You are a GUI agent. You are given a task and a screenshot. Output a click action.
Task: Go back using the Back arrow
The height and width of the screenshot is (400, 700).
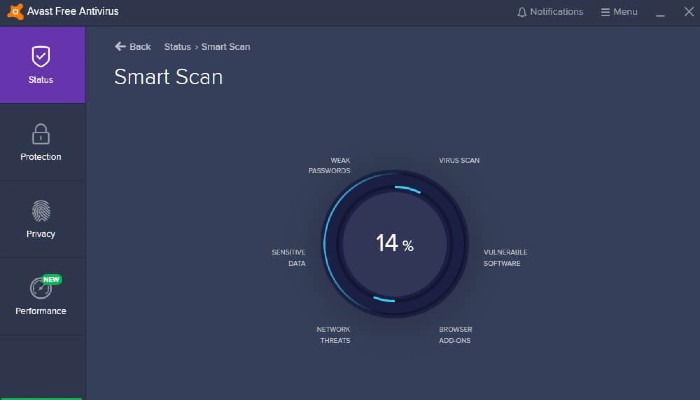click(133, 46)
